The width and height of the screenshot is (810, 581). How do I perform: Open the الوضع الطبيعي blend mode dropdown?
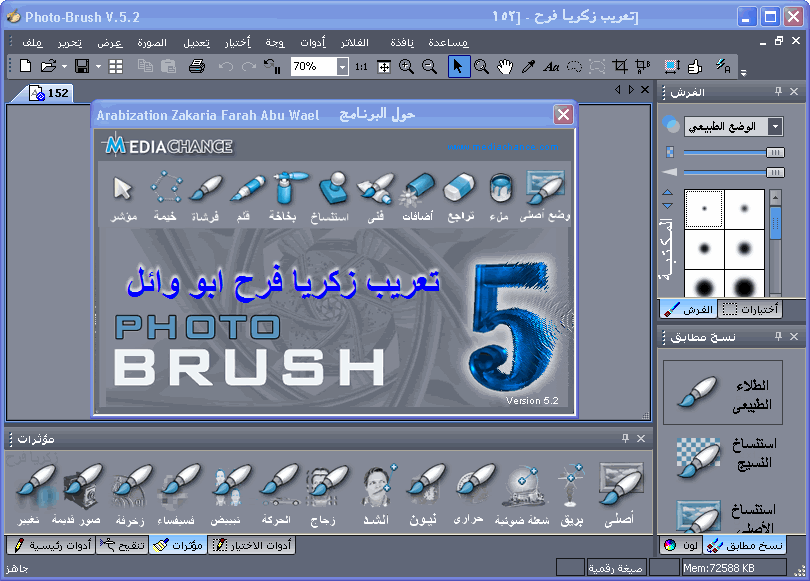(x=775, y=127)
